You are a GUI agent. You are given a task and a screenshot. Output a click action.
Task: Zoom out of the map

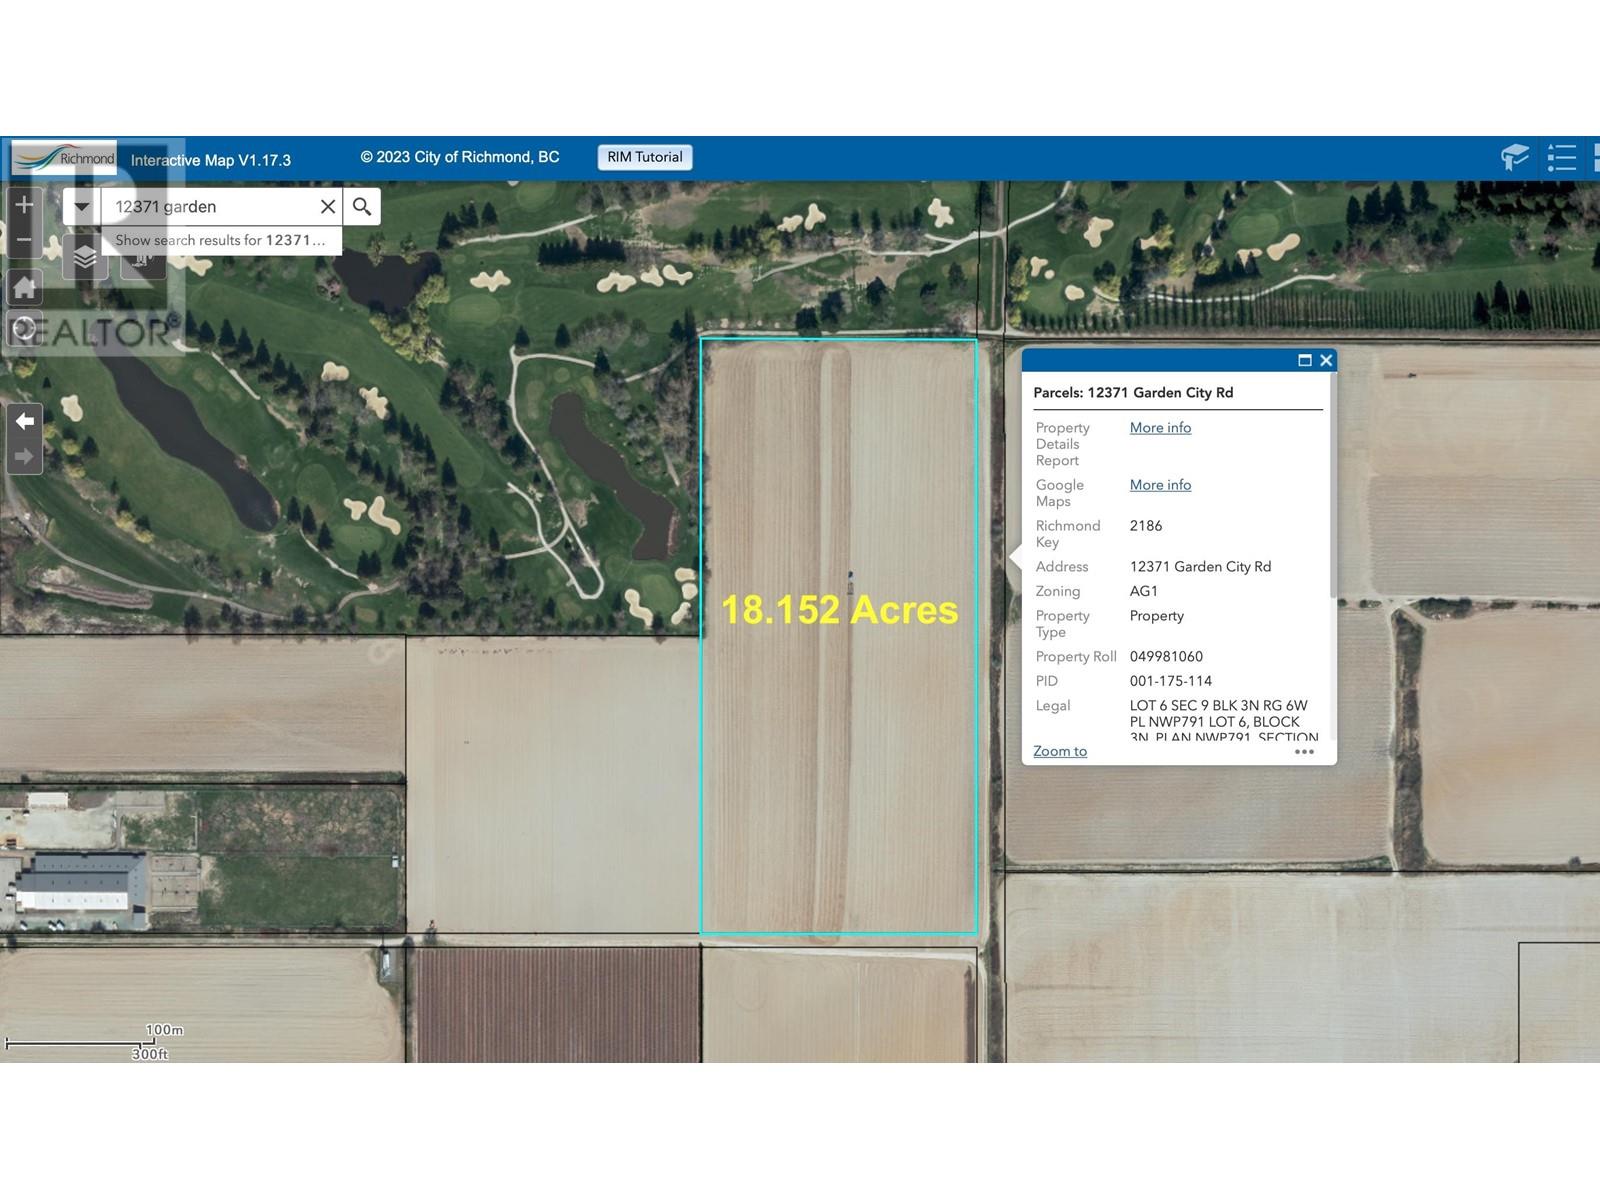(x=24, y=240)
